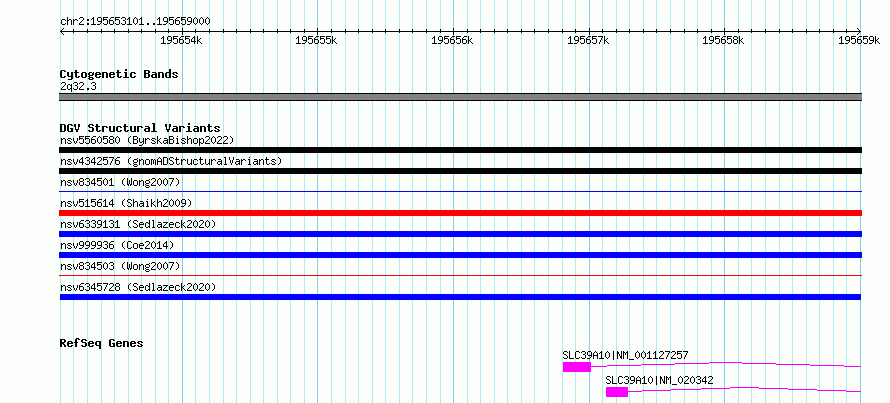Click the SLC39A10|NM_001127257 gene label
This screenshot has height=403, width=890.
coord(625,355)
